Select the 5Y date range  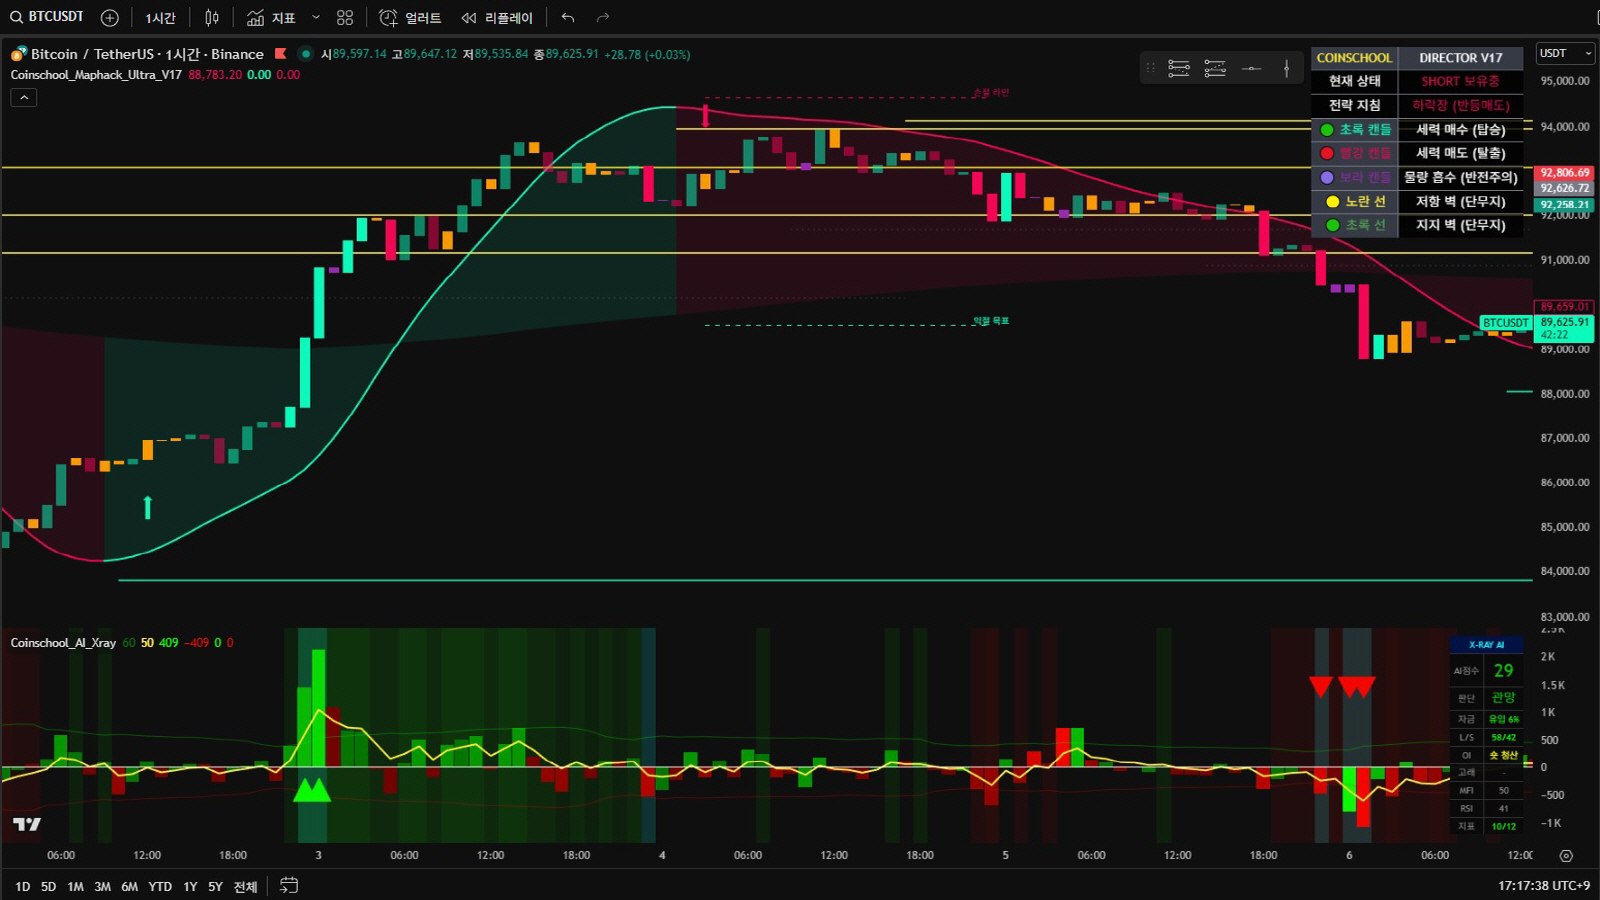click(215, 887)
